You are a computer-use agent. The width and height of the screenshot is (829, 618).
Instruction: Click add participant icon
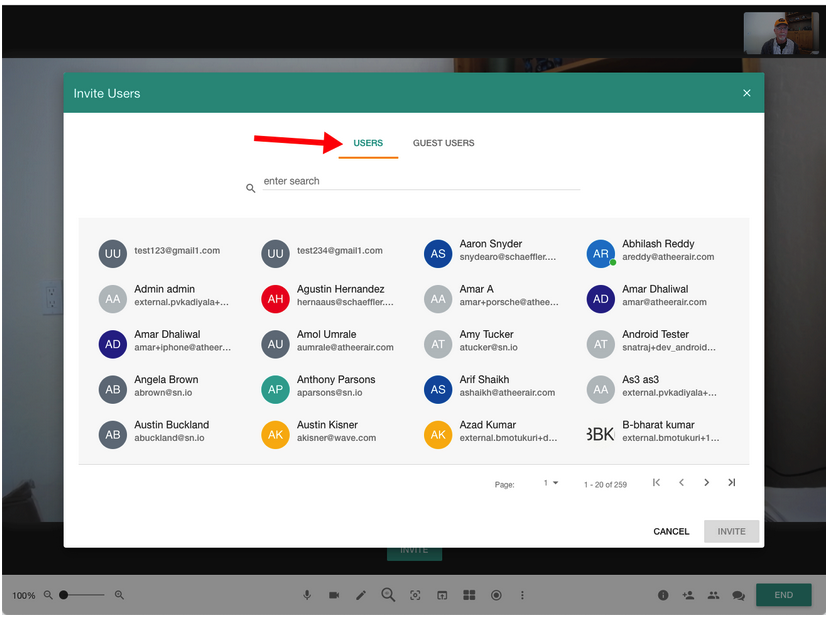pyautogui.click(x=688, y=595)
